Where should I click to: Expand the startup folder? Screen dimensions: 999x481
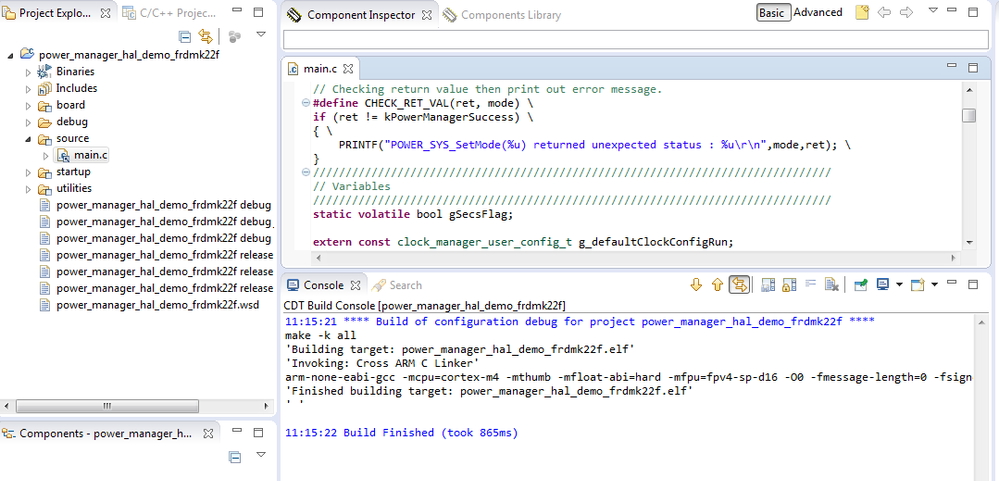(28, 172)
